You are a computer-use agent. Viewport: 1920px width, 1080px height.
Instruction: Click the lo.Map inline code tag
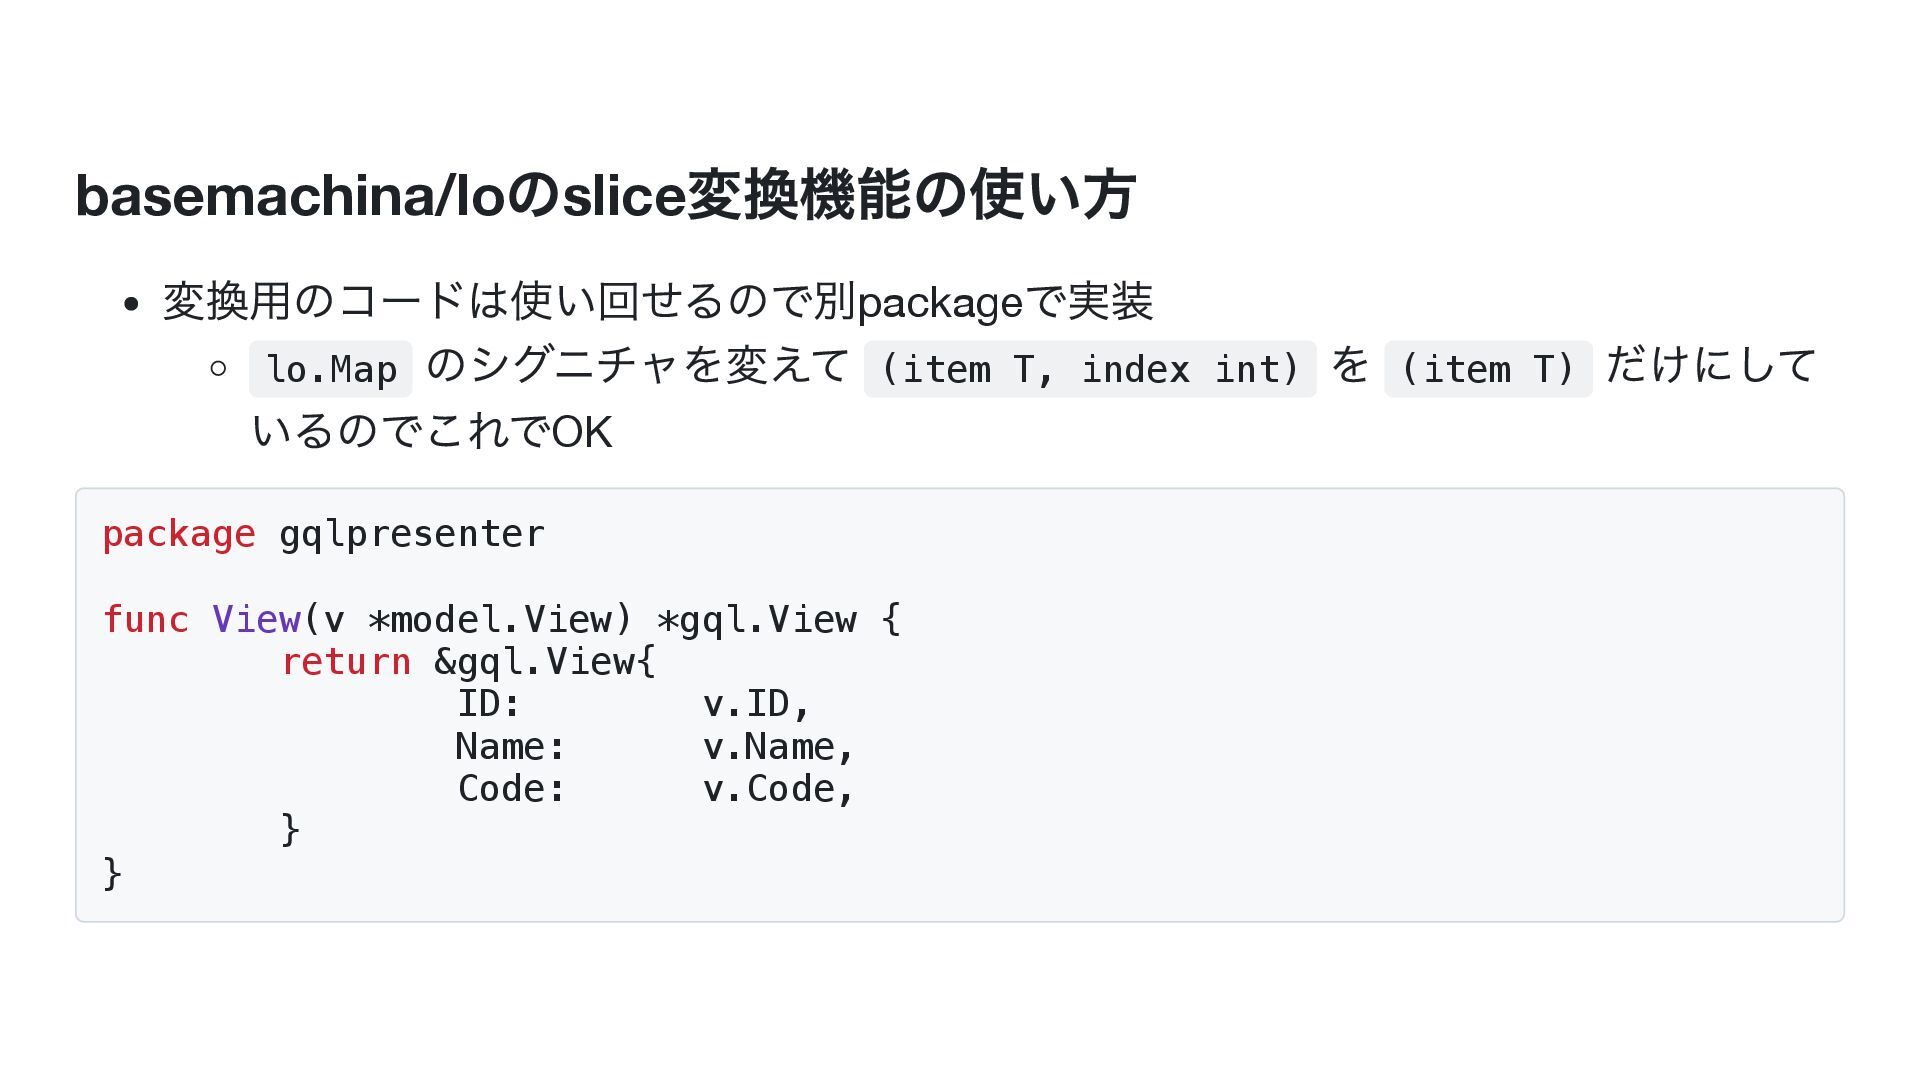(x=331, y=369)
